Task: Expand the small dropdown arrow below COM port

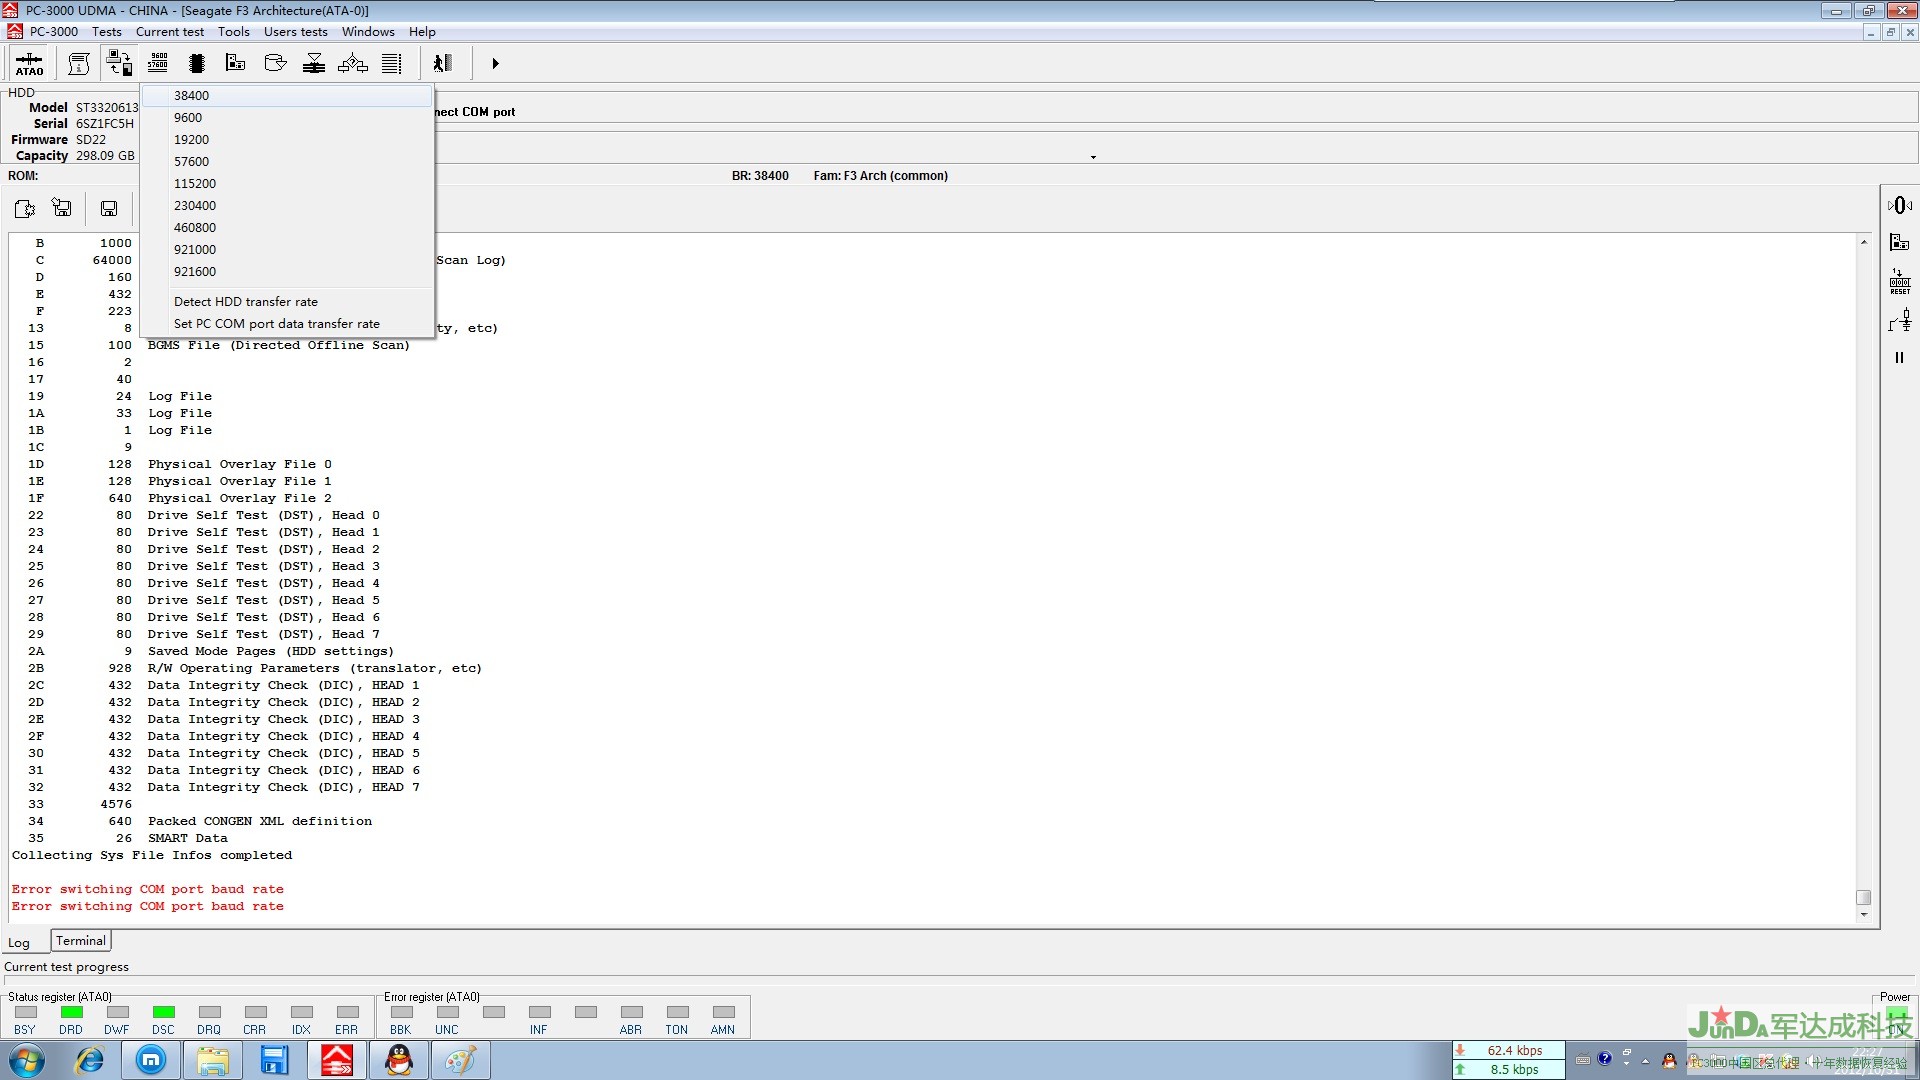Action: (x=1093, y=157)
